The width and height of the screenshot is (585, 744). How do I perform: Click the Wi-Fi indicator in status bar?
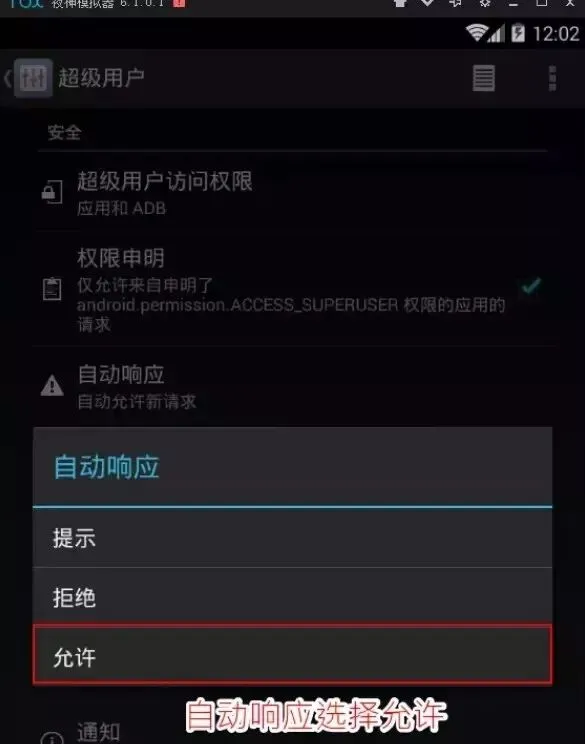pyautogui.click(x=476, y=33)
